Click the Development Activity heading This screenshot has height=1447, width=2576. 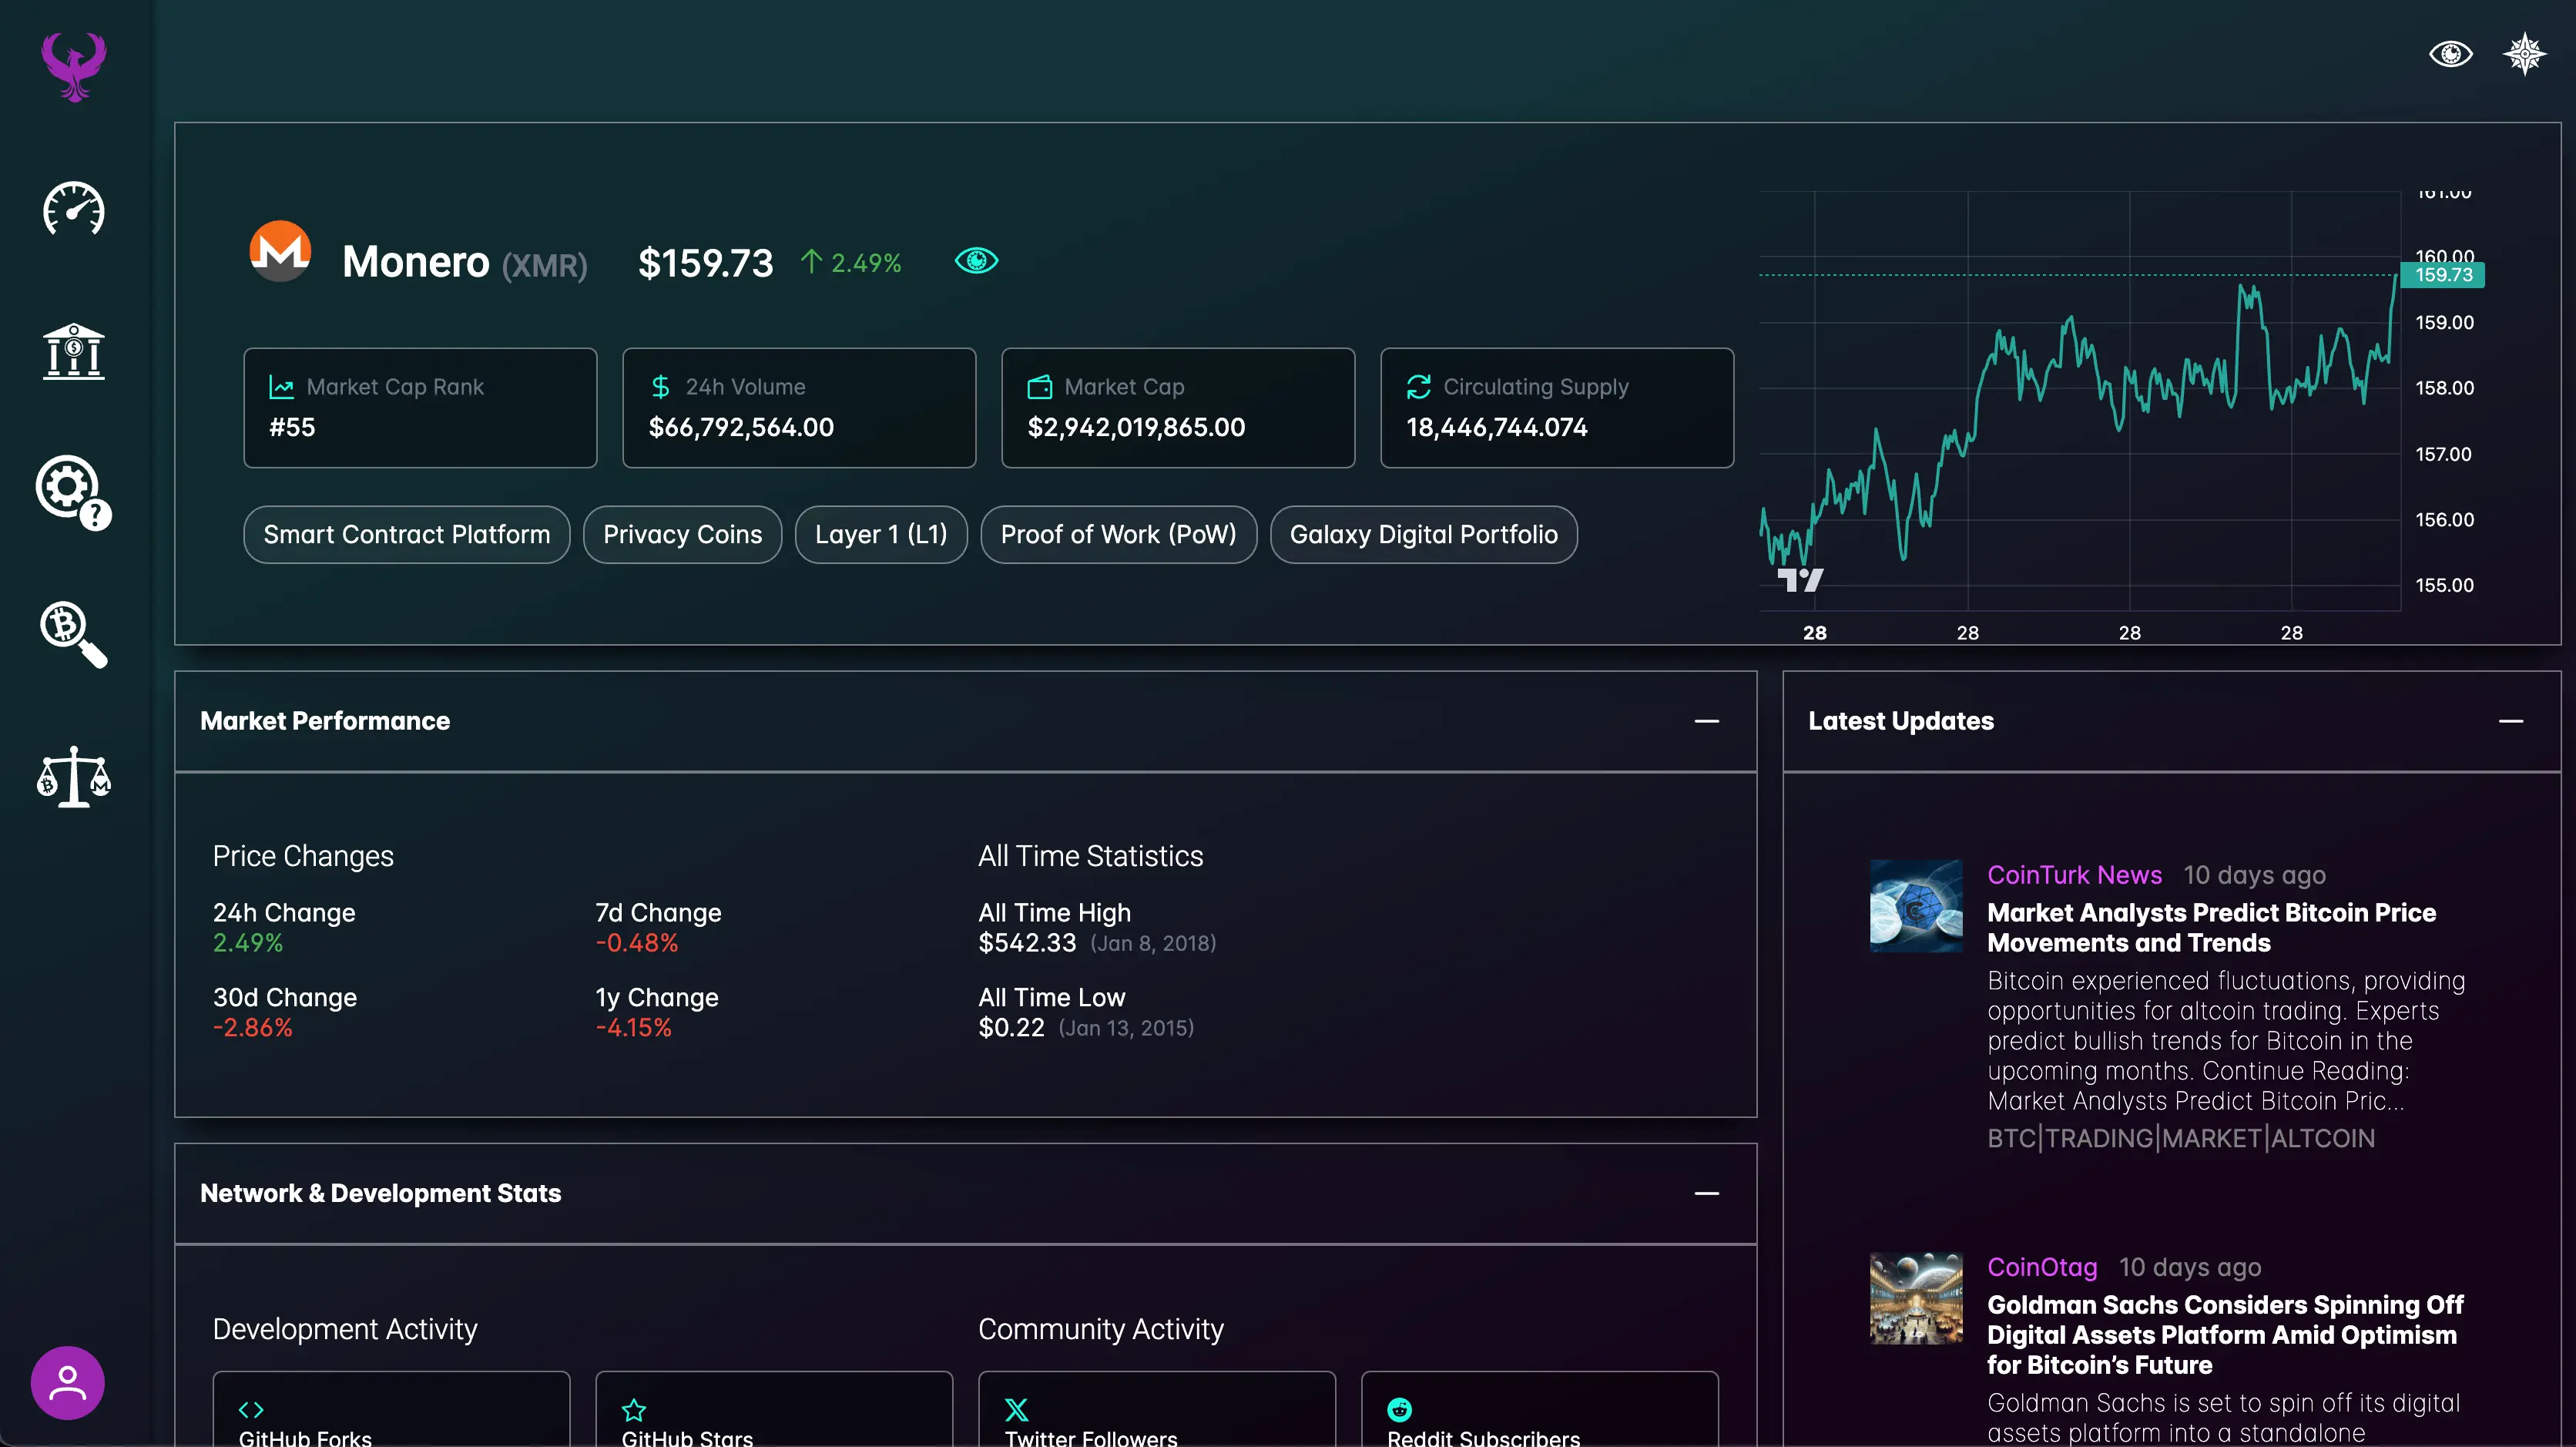coord(345,1329)
